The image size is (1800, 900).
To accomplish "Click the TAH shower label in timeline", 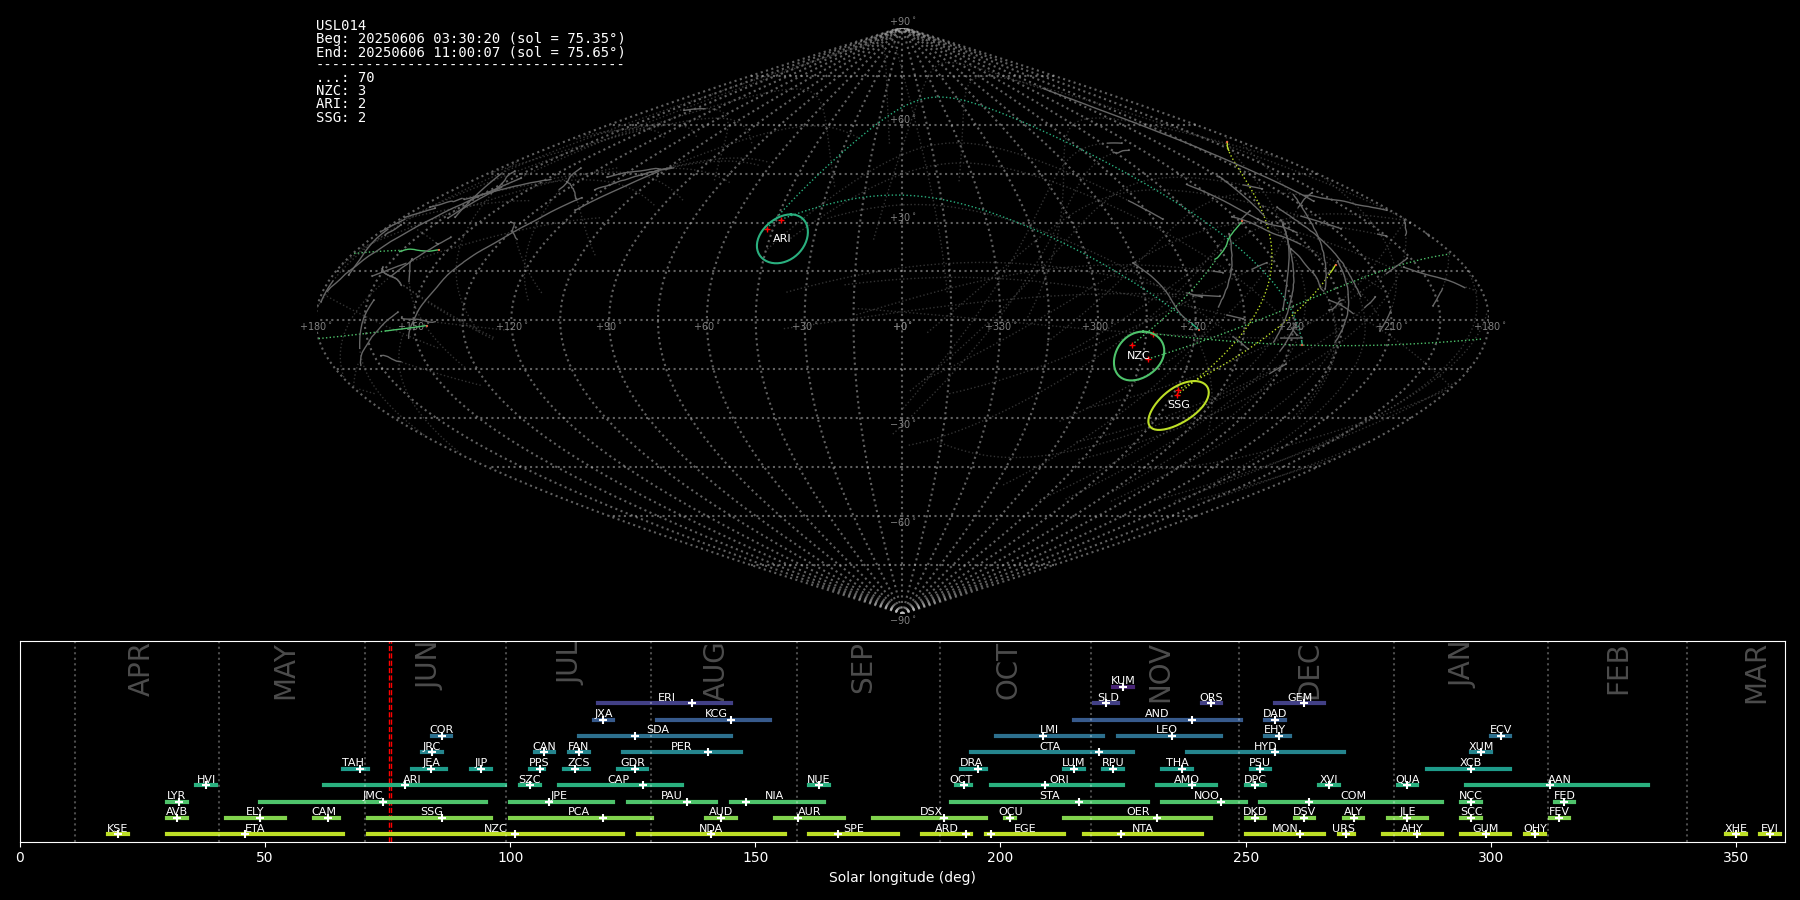I will [353, 763].
